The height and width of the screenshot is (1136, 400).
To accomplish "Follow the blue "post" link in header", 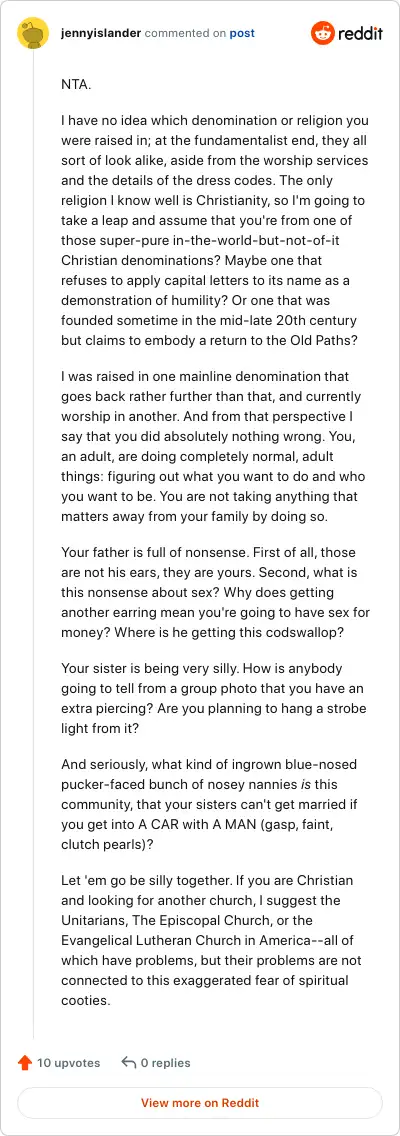I will pos(242,33).
